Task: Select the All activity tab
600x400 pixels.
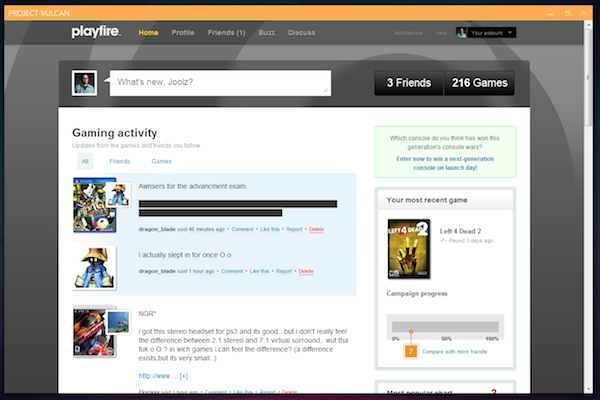Action: (85, 161)
